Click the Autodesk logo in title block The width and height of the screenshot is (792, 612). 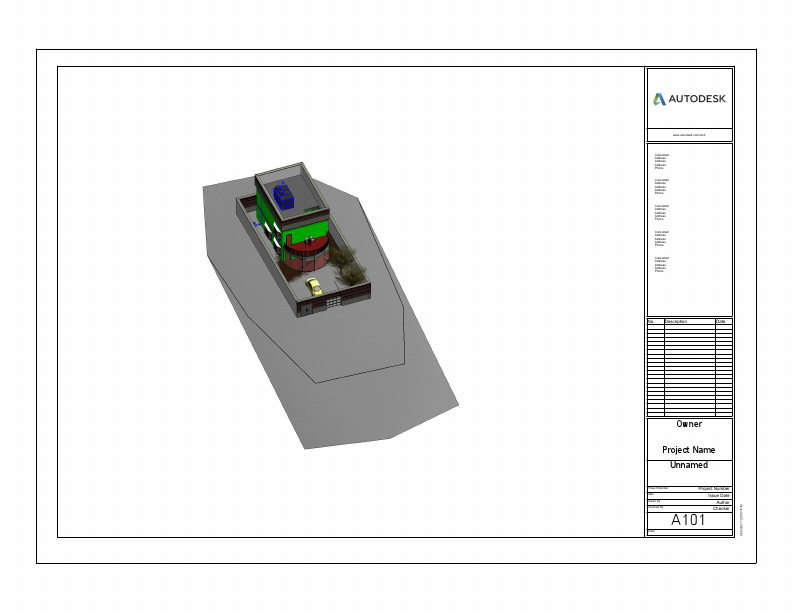tap(689, 99)
